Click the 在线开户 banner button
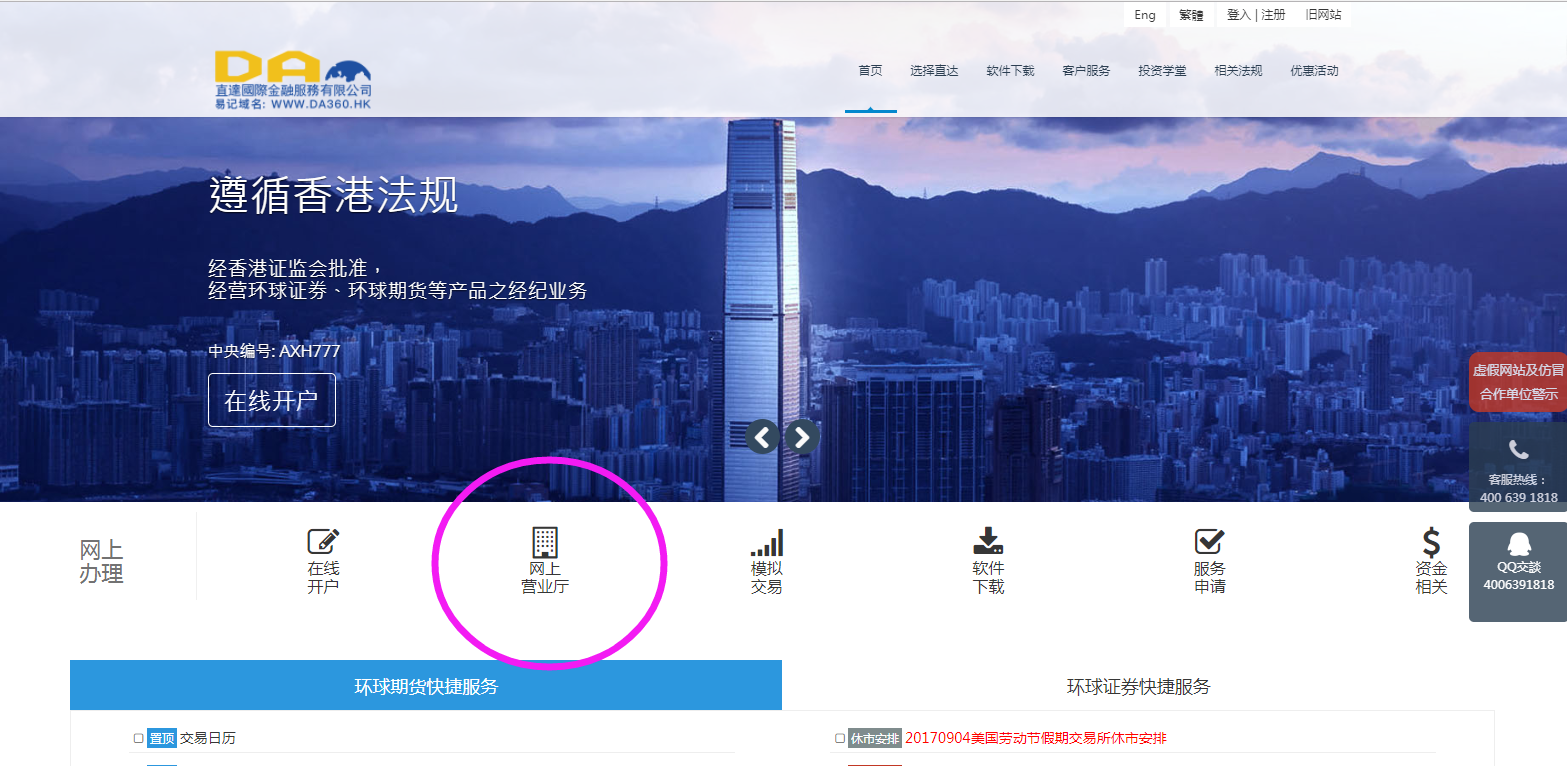This screenshot has width=1567, height=766. (x=272, y=400)
